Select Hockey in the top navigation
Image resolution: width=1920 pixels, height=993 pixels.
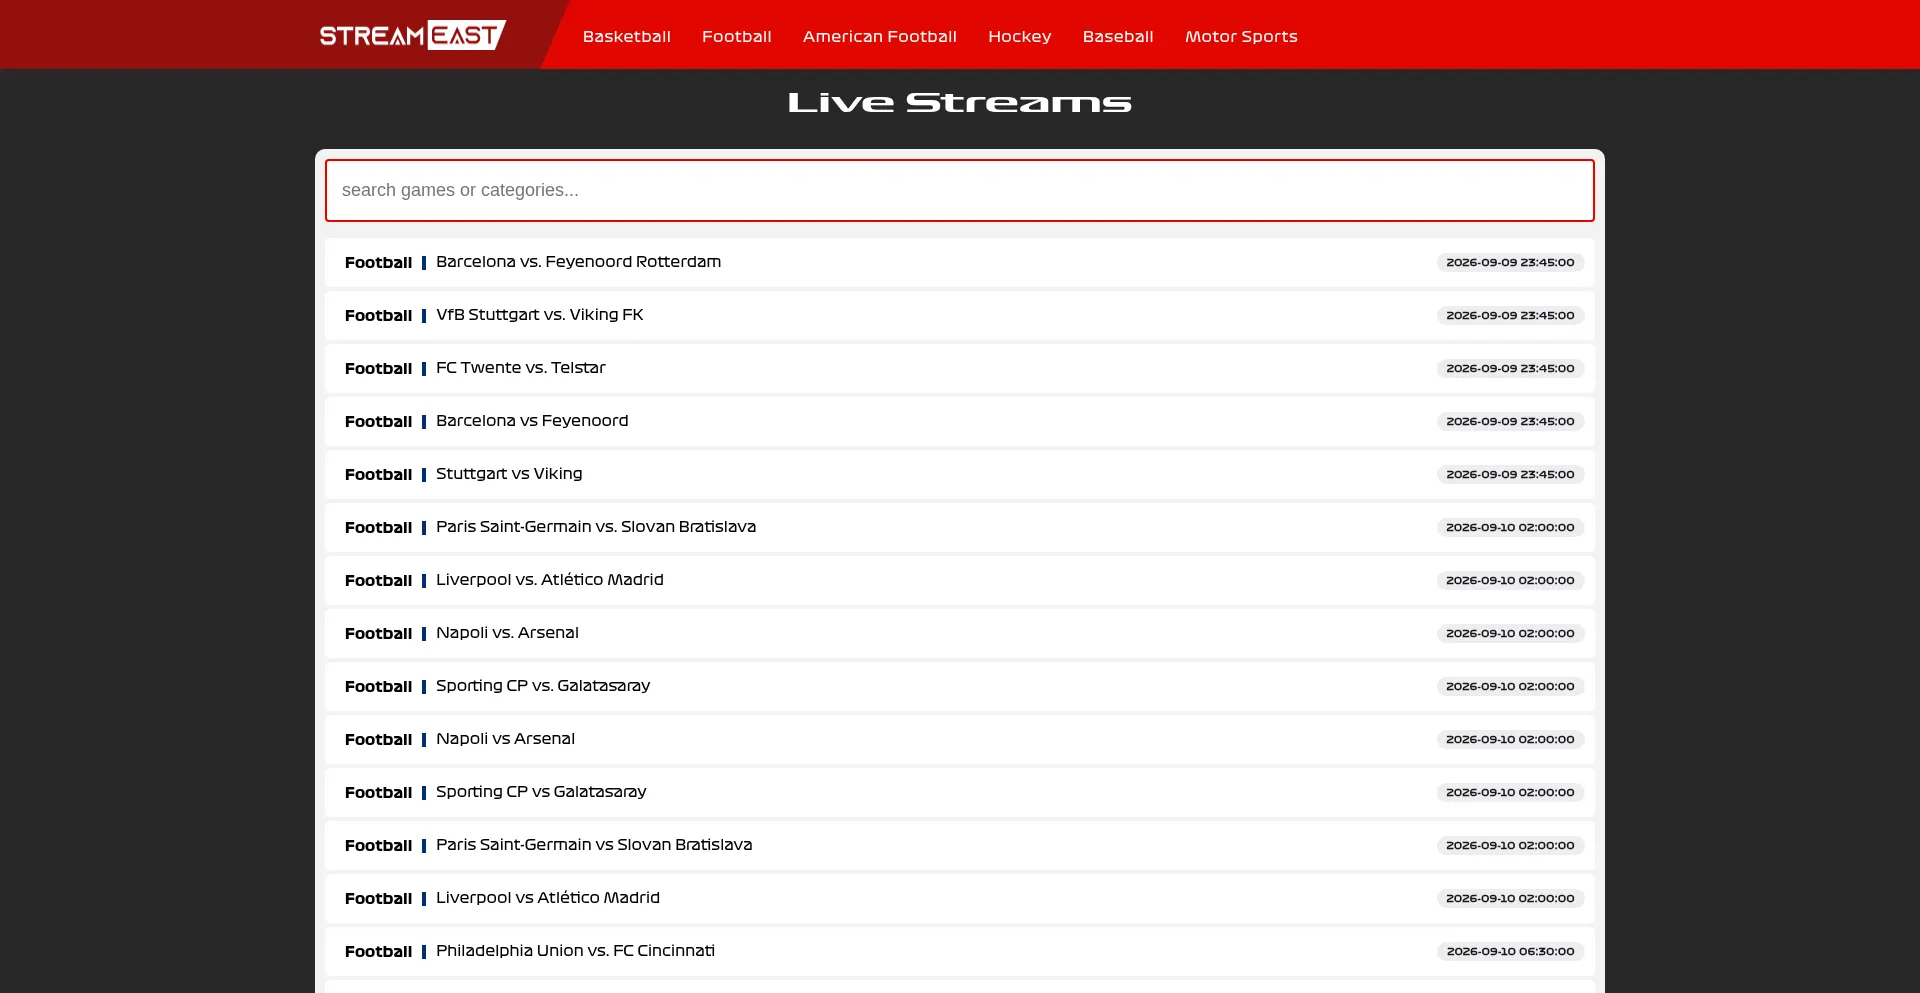click(1020, 37)
